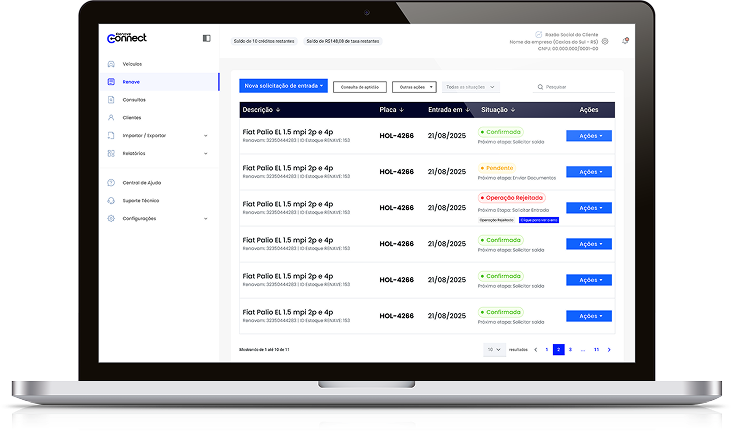Open Todas as situações filter dropdown

(470, 87)
